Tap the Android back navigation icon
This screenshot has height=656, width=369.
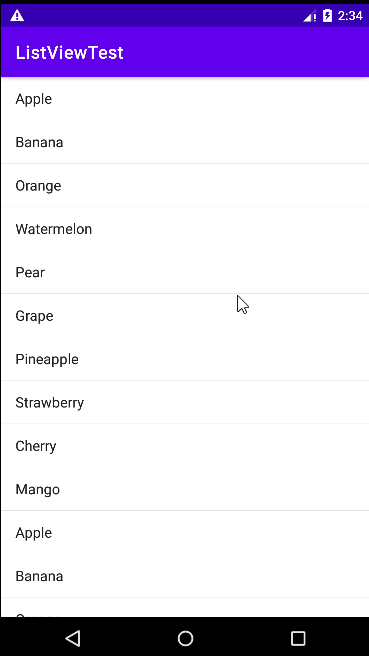point(73,638)
